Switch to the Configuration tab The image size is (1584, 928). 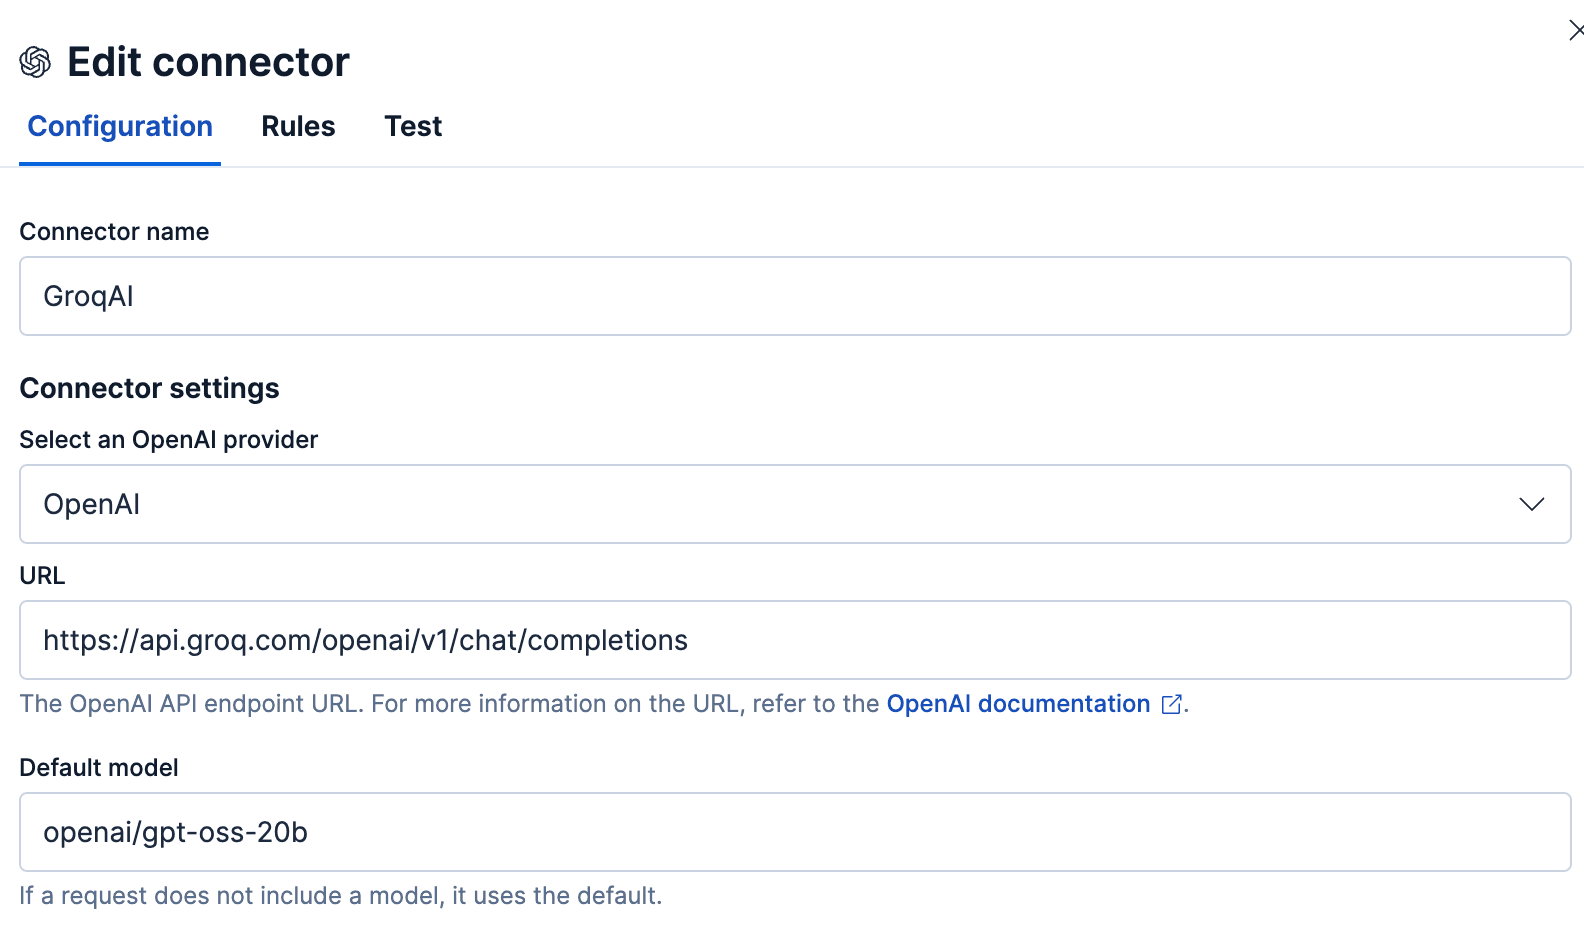120,127
